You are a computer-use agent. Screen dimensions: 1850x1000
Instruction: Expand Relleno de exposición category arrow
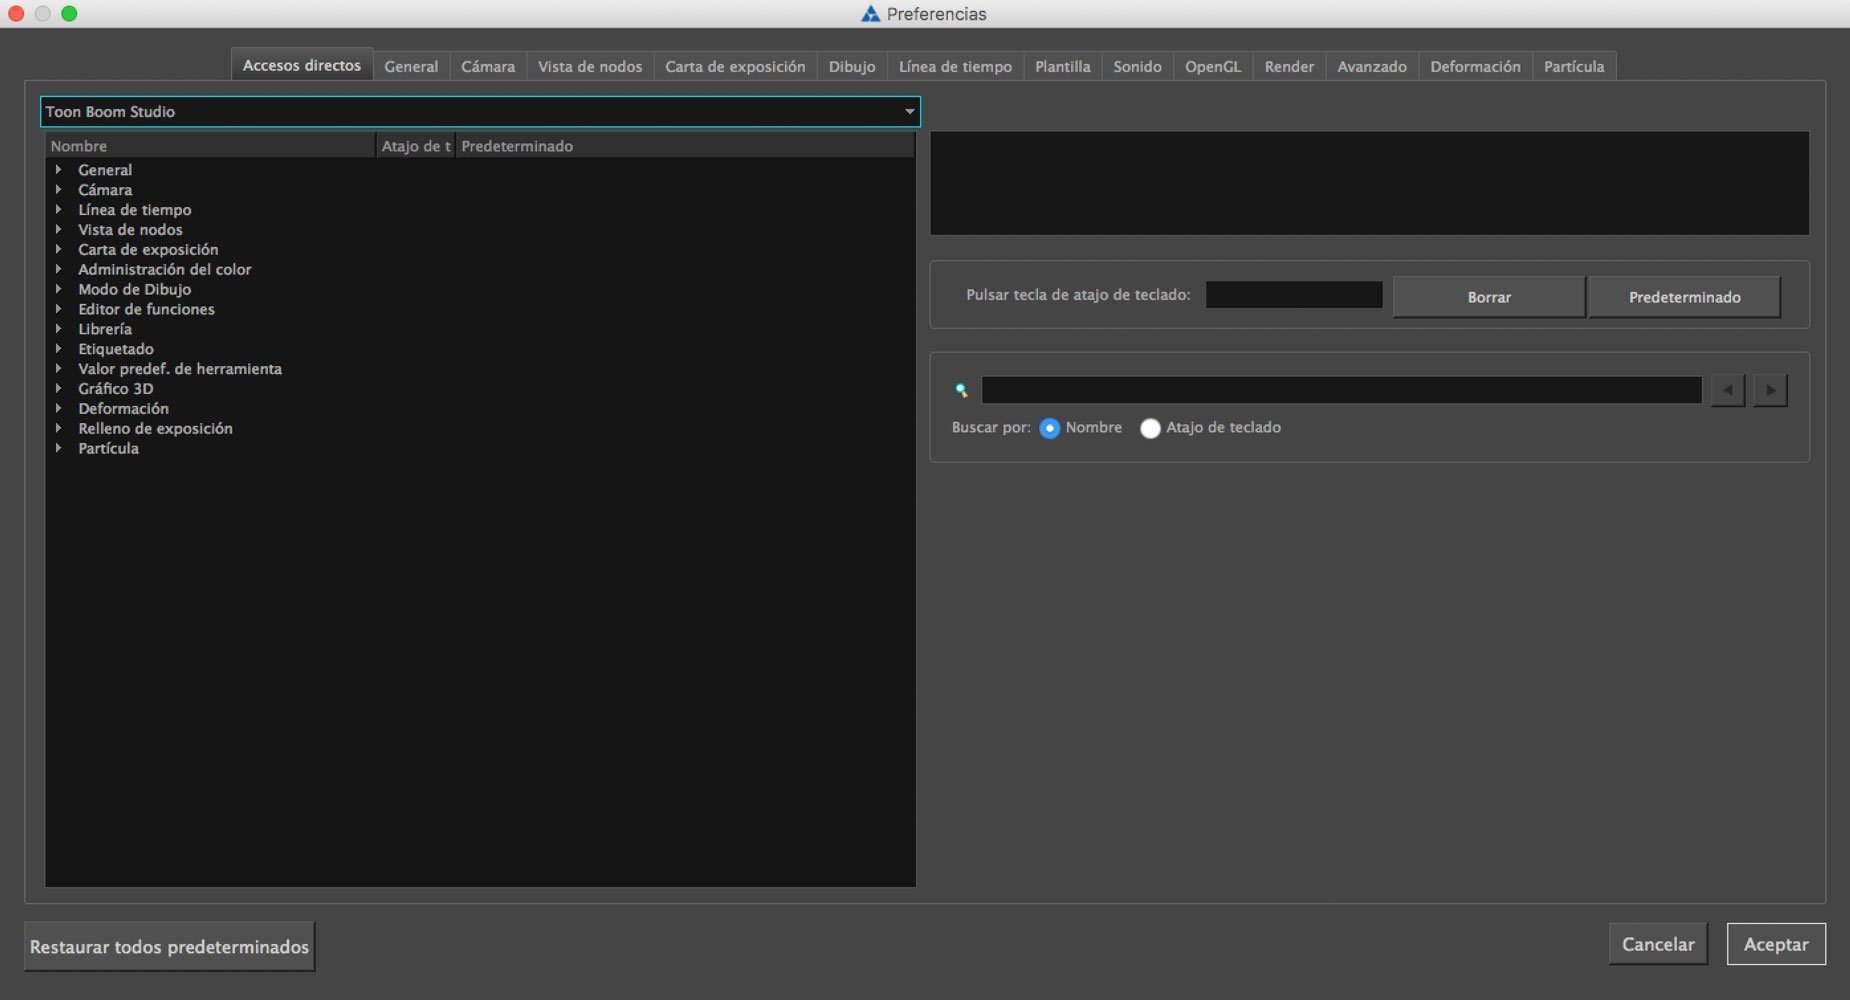[x=59, y=428]
